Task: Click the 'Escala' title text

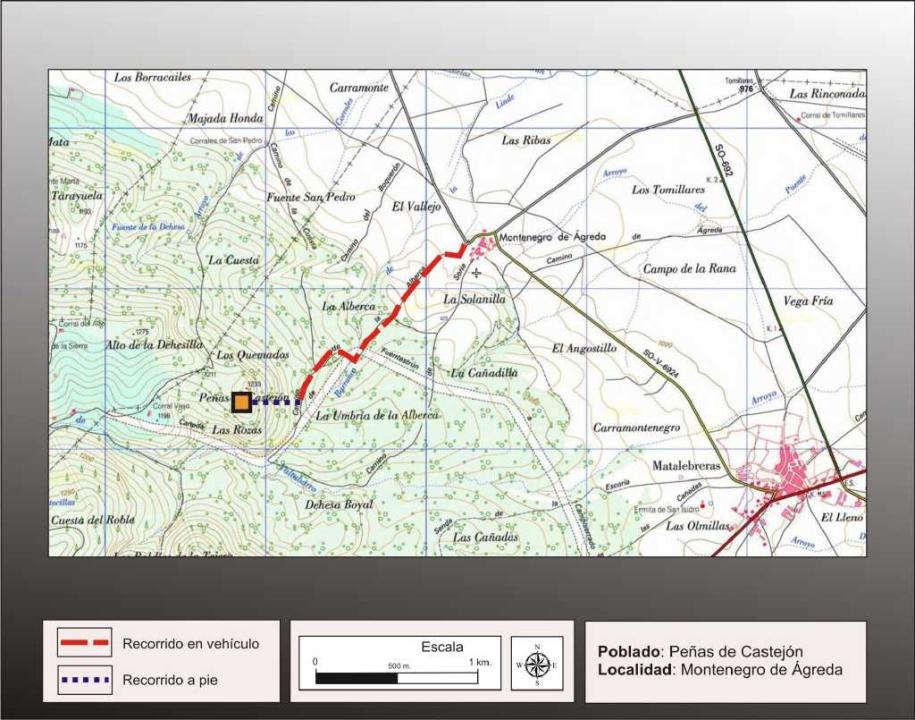Action: click(x=442, y=647)
